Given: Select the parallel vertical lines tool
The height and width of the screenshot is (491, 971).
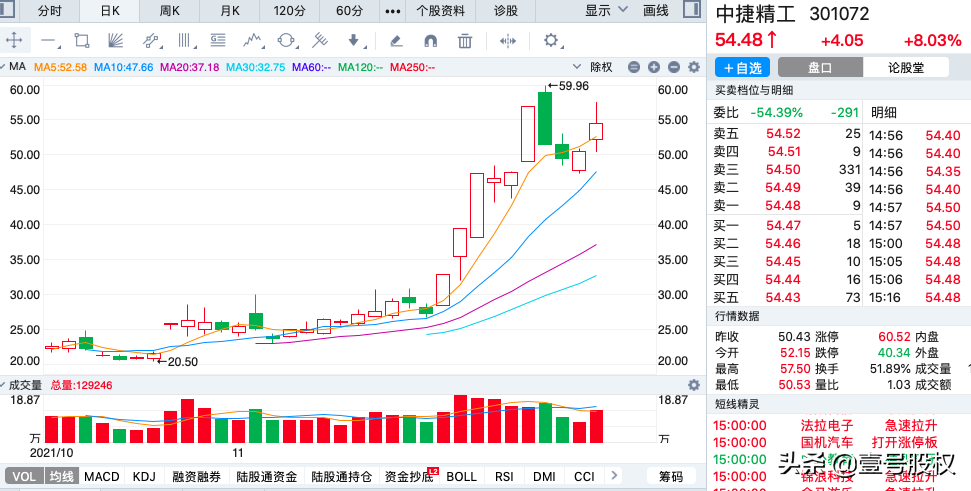Looking at the screenshot, I should 185,41.
